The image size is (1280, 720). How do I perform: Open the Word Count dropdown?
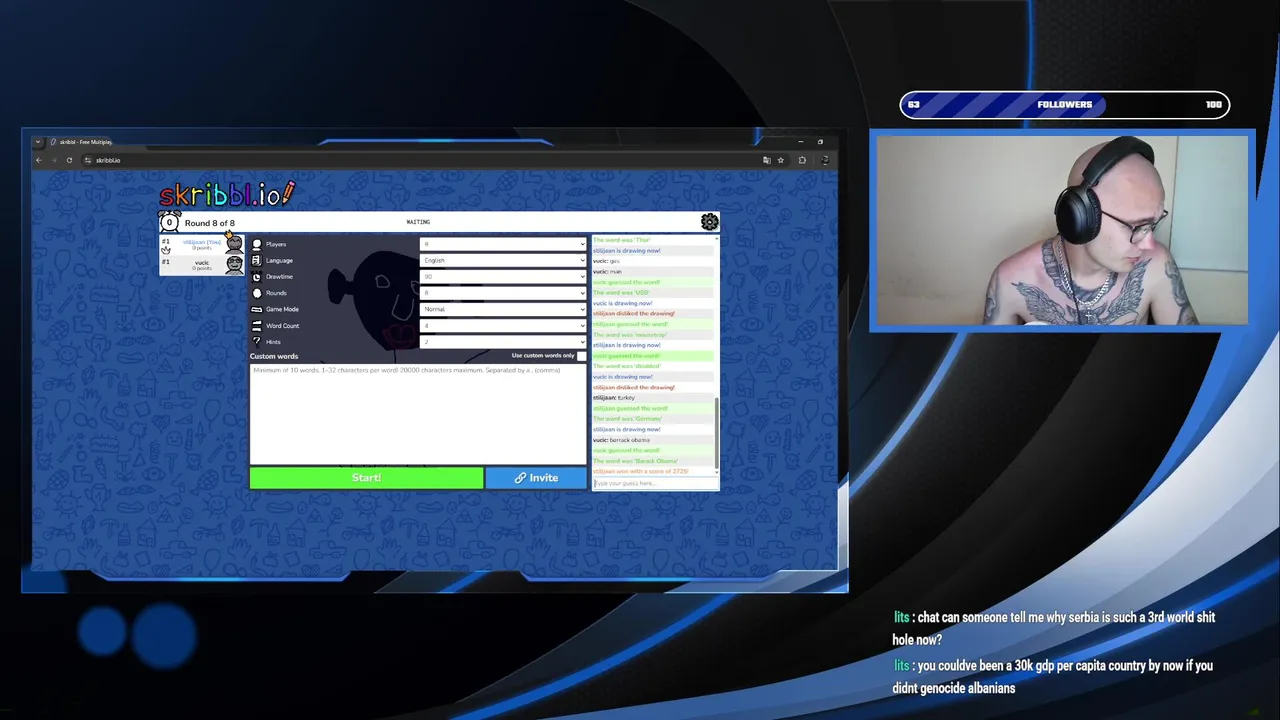click(x=503, y=325)
